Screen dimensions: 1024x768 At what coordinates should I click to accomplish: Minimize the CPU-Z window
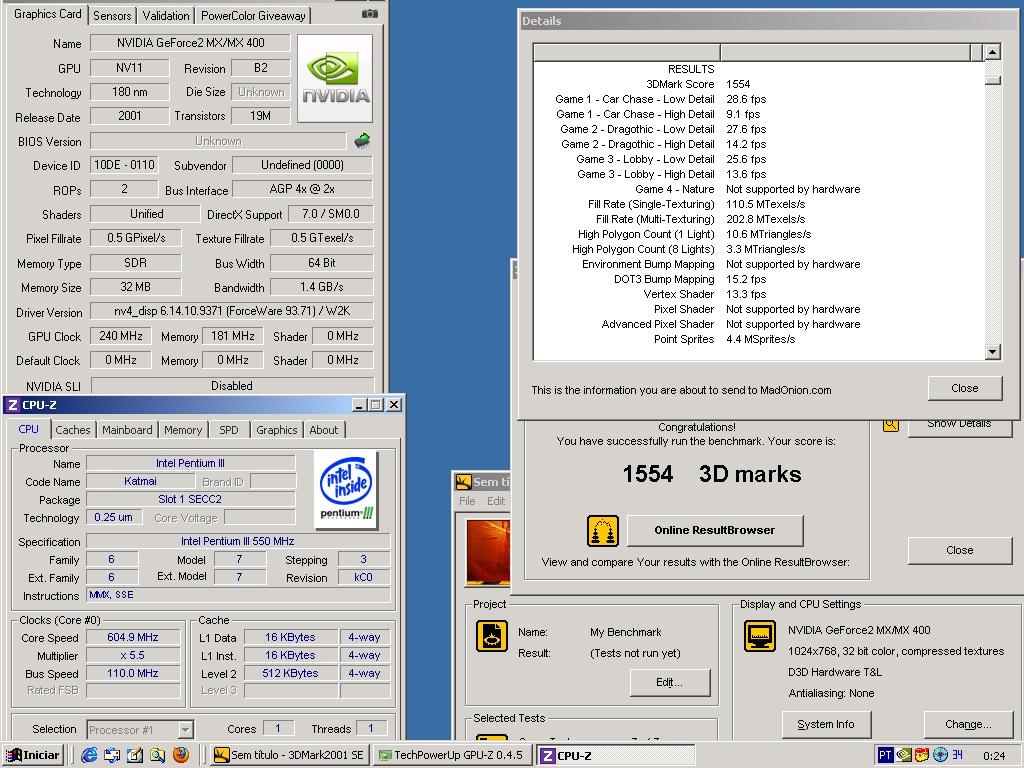point(360,405)
